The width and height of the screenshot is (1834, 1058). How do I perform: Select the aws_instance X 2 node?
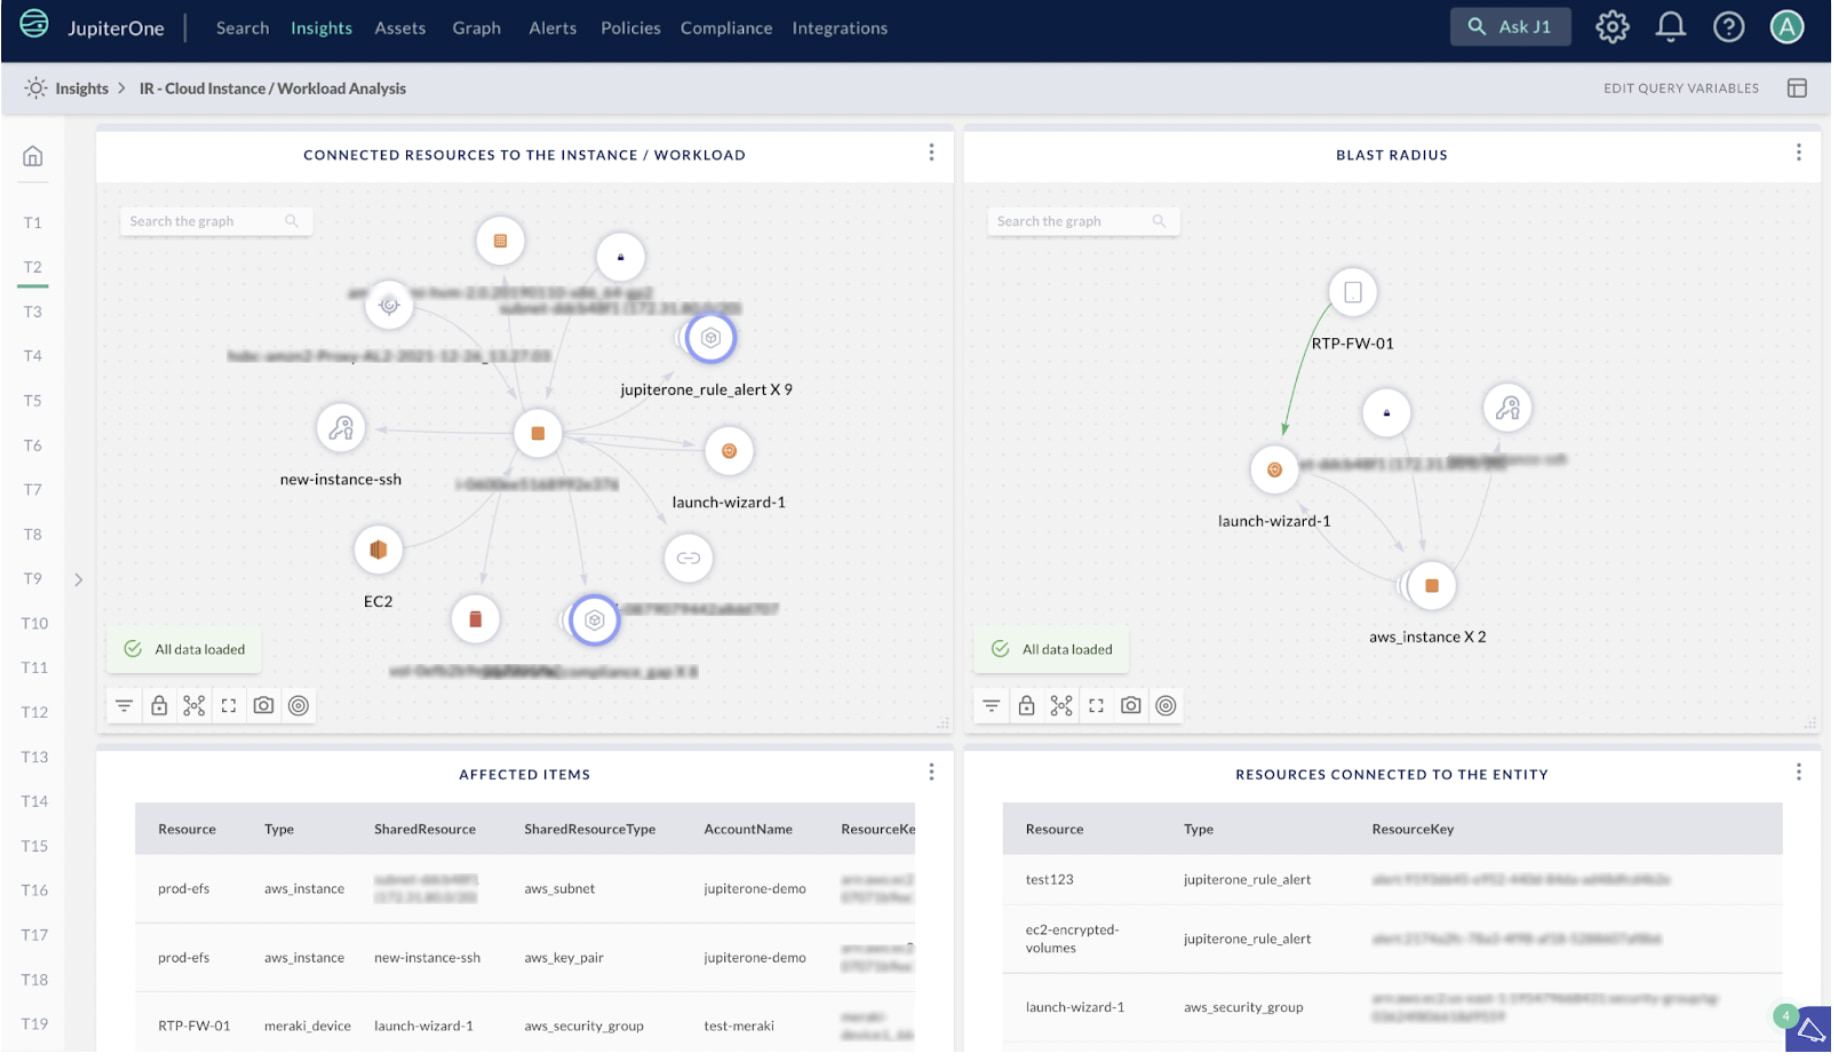click(x=1433, y=587)
